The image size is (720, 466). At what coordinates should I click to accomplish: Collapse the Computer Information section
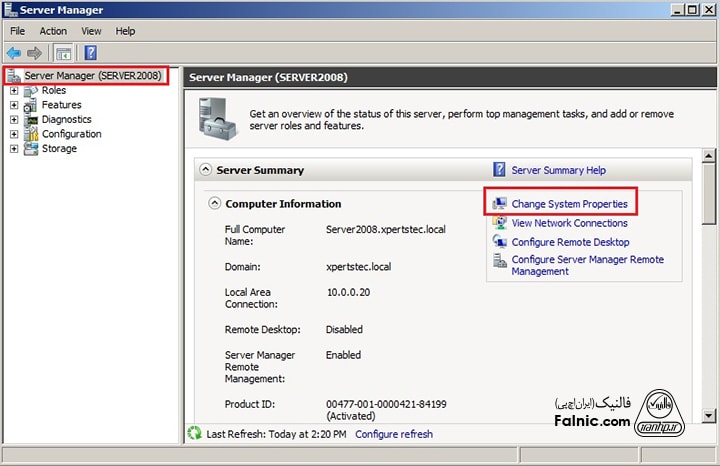[x=214, y=204]
